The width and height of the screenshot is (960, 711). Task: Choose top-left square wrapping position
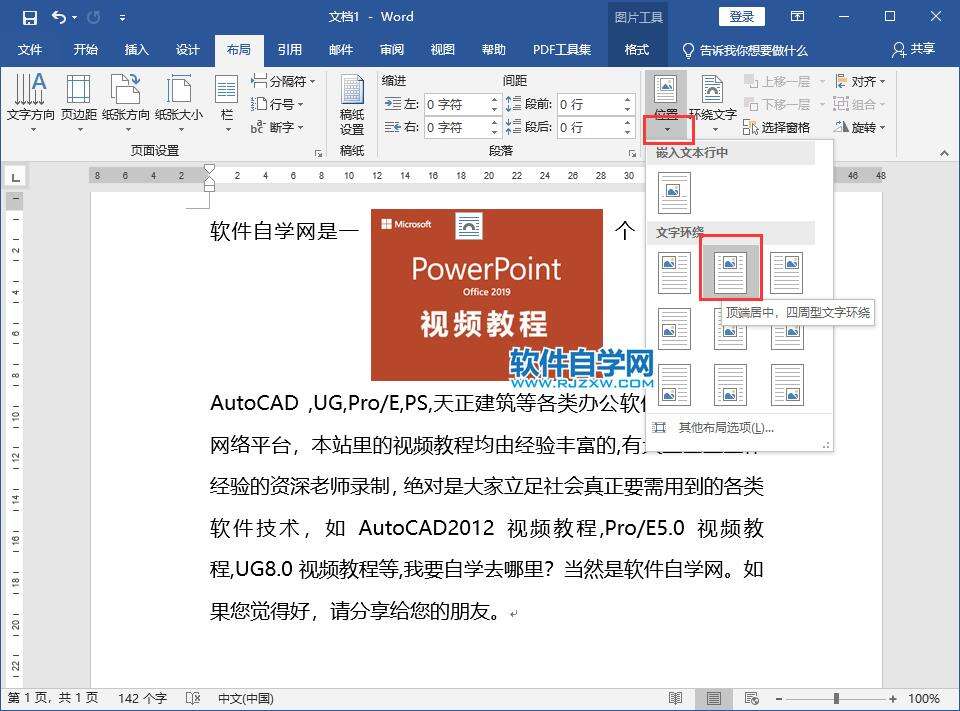[674, 273]
